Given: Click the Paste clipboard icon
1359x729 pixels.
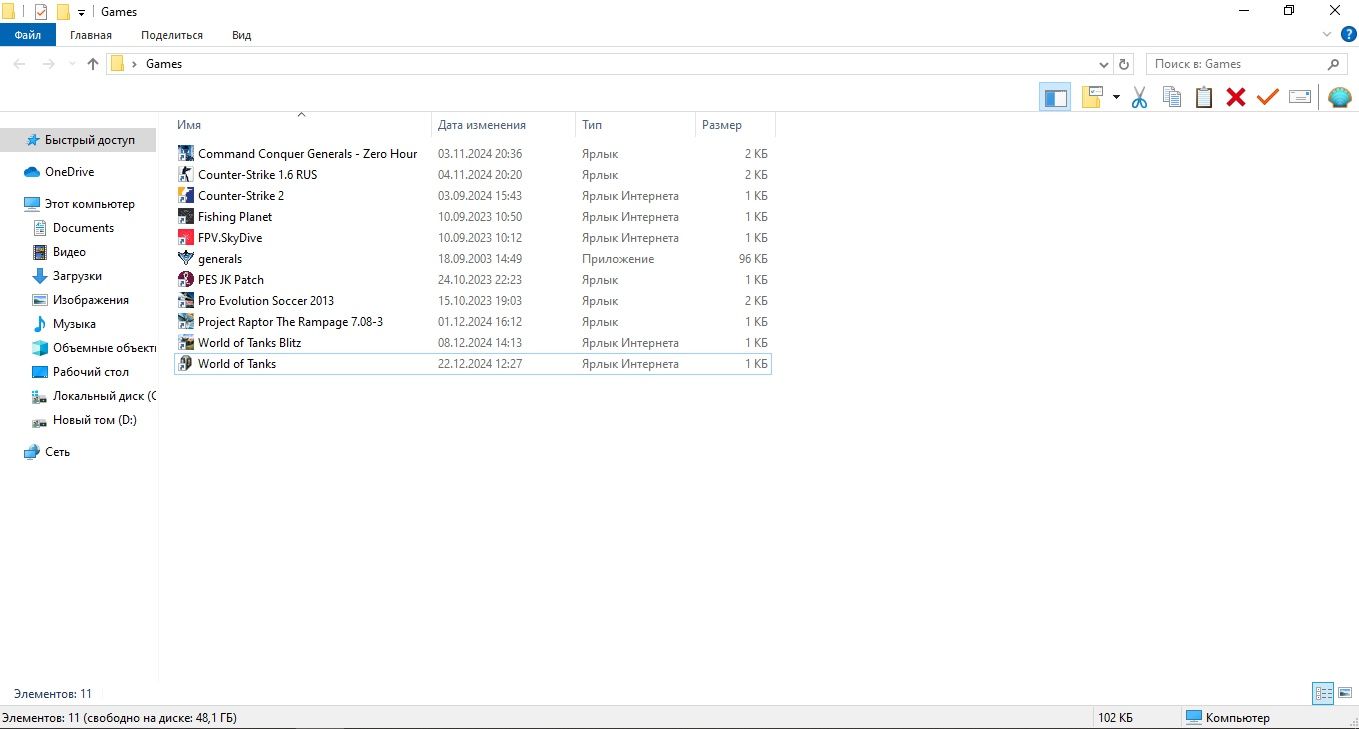Looking at the screenshot, I should click(x=1204, y=97).
